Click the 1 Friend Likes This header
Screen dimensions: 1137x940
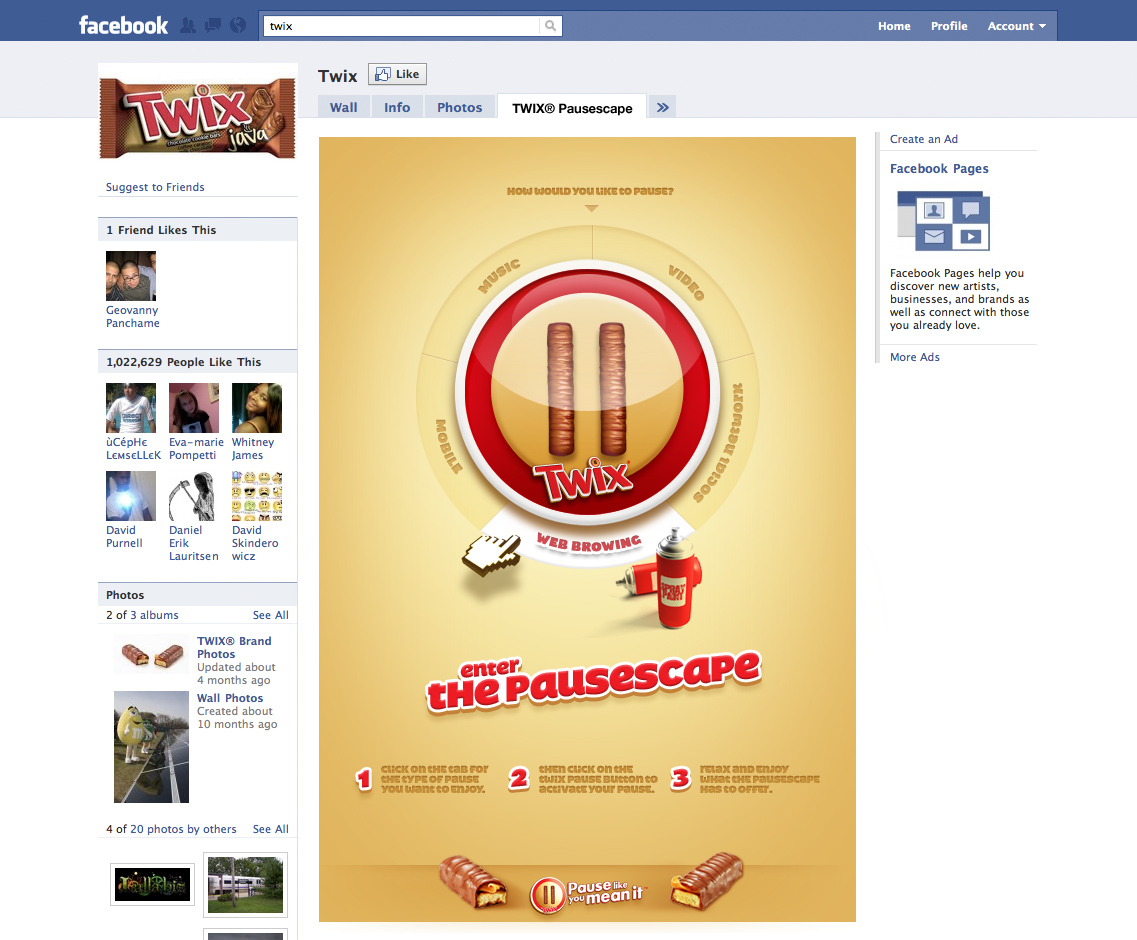click(x=197, y=230)
